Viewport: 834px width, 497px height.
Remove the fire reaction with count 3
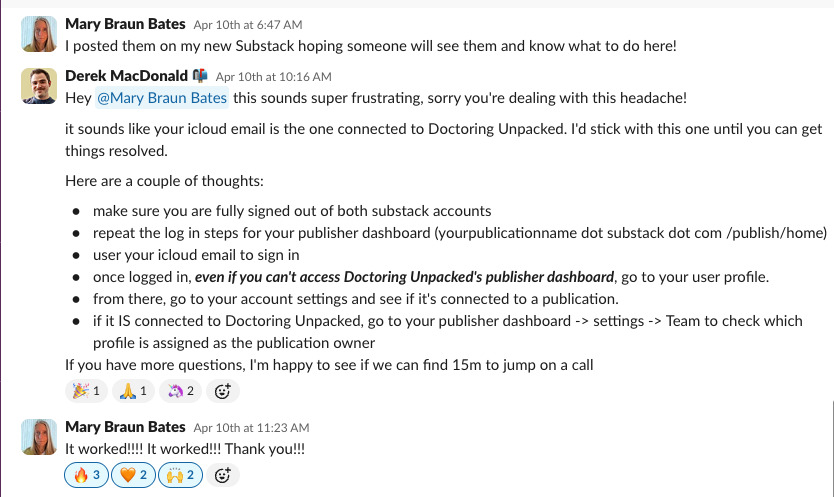click(x=86, y=475)
